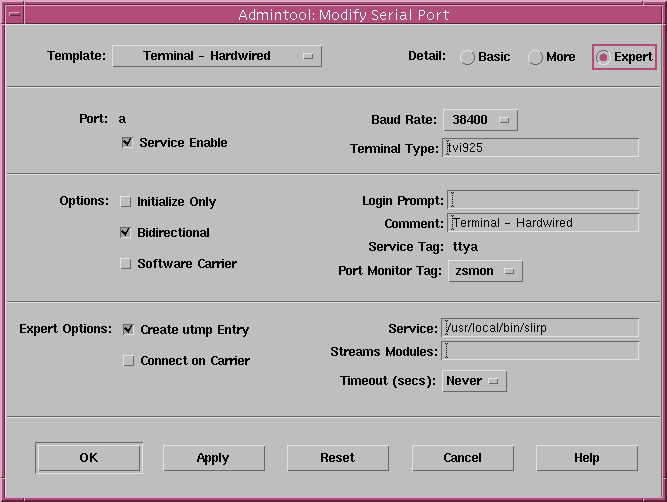Screen dimensions: 667x502
Task: Expand the Baud Rate 38400 dropdown
Action: pyautogui.click(x=481, y=120)
